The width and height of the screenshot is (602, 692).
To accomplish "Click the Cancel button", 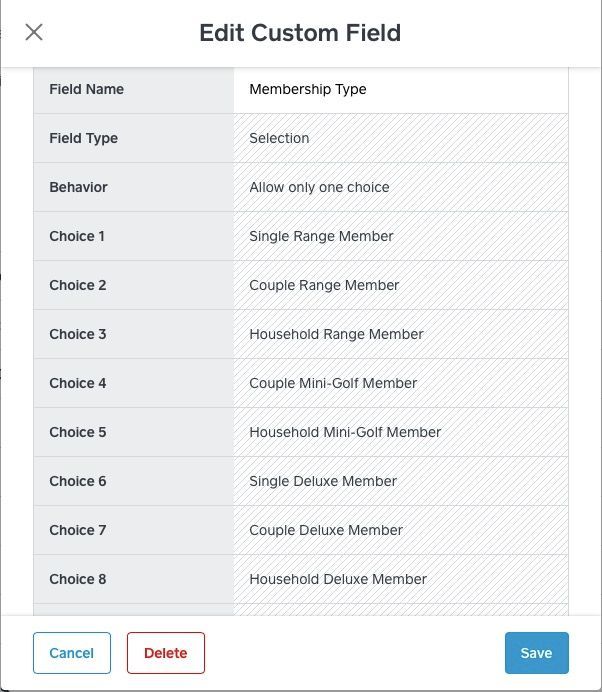I will (x=71, y=653).
